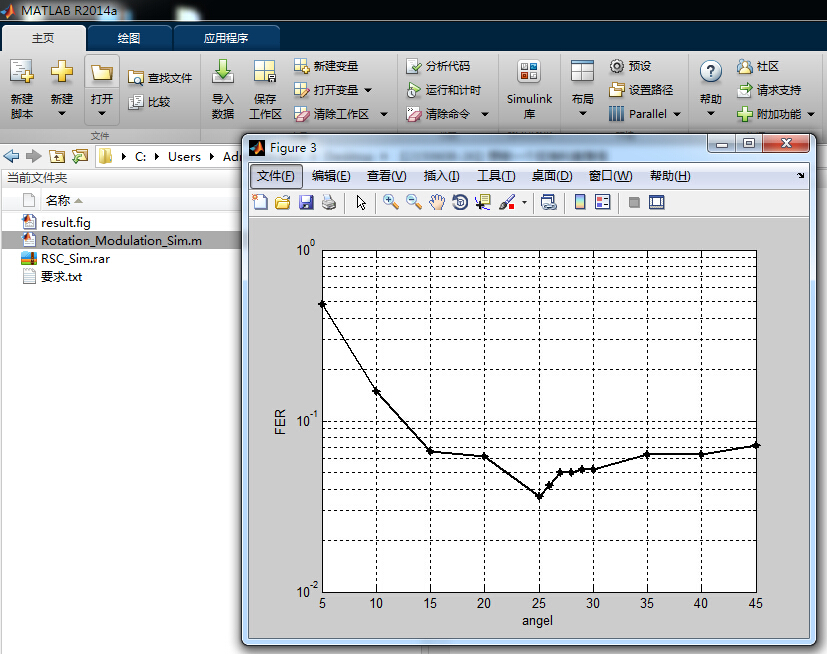Expand the Parallel dropdown
Image resolution: width=827 pixels, height=654 pixels.
point(677,114)
